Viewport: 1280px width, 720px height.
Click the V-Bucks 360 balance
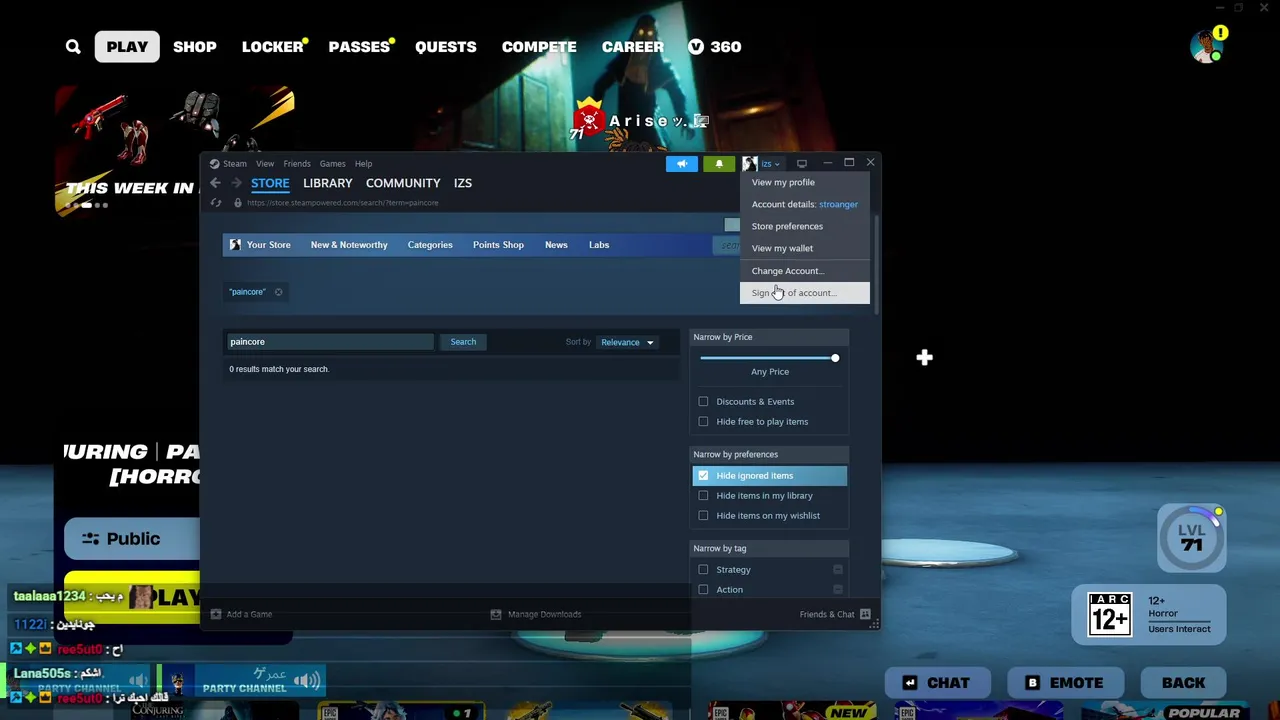[x=715, y=47]
